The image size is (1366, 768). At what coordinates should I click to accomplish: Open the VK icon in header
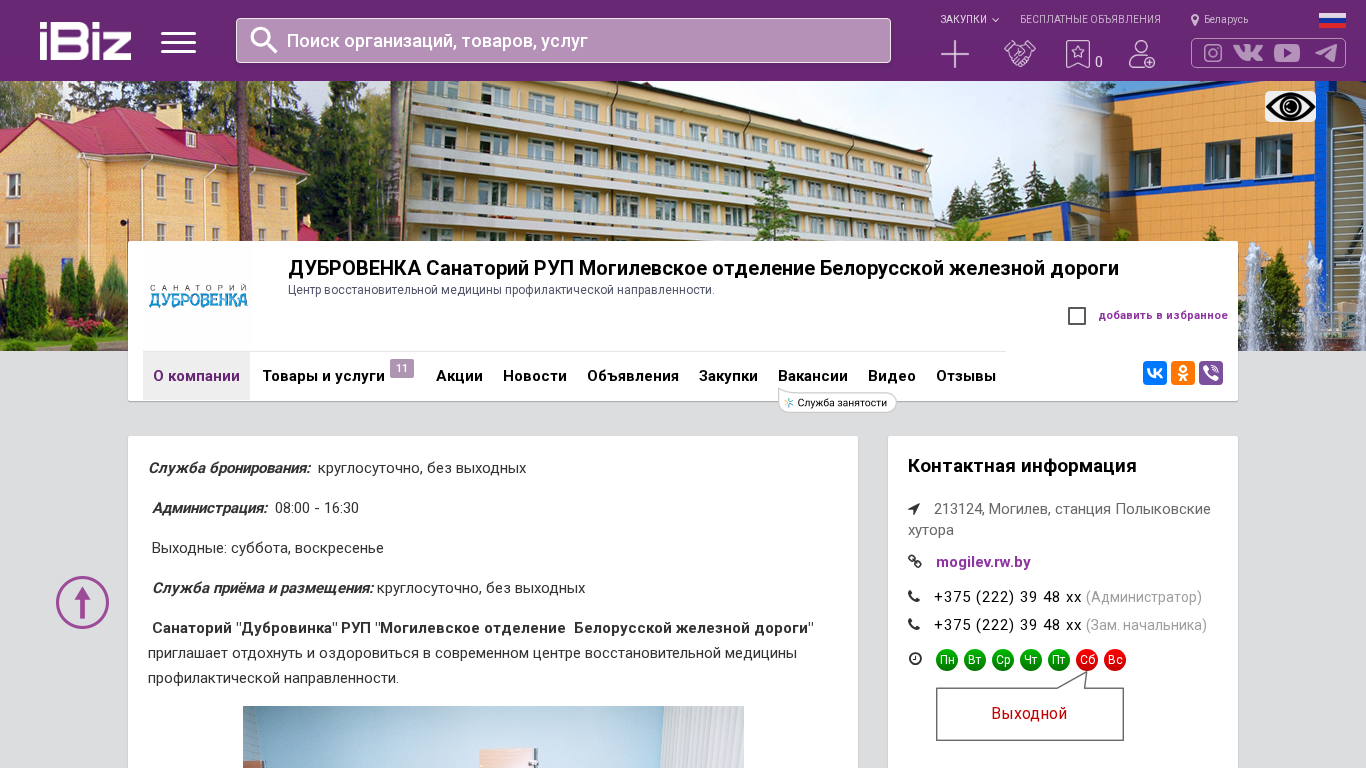click(1248, 53)
